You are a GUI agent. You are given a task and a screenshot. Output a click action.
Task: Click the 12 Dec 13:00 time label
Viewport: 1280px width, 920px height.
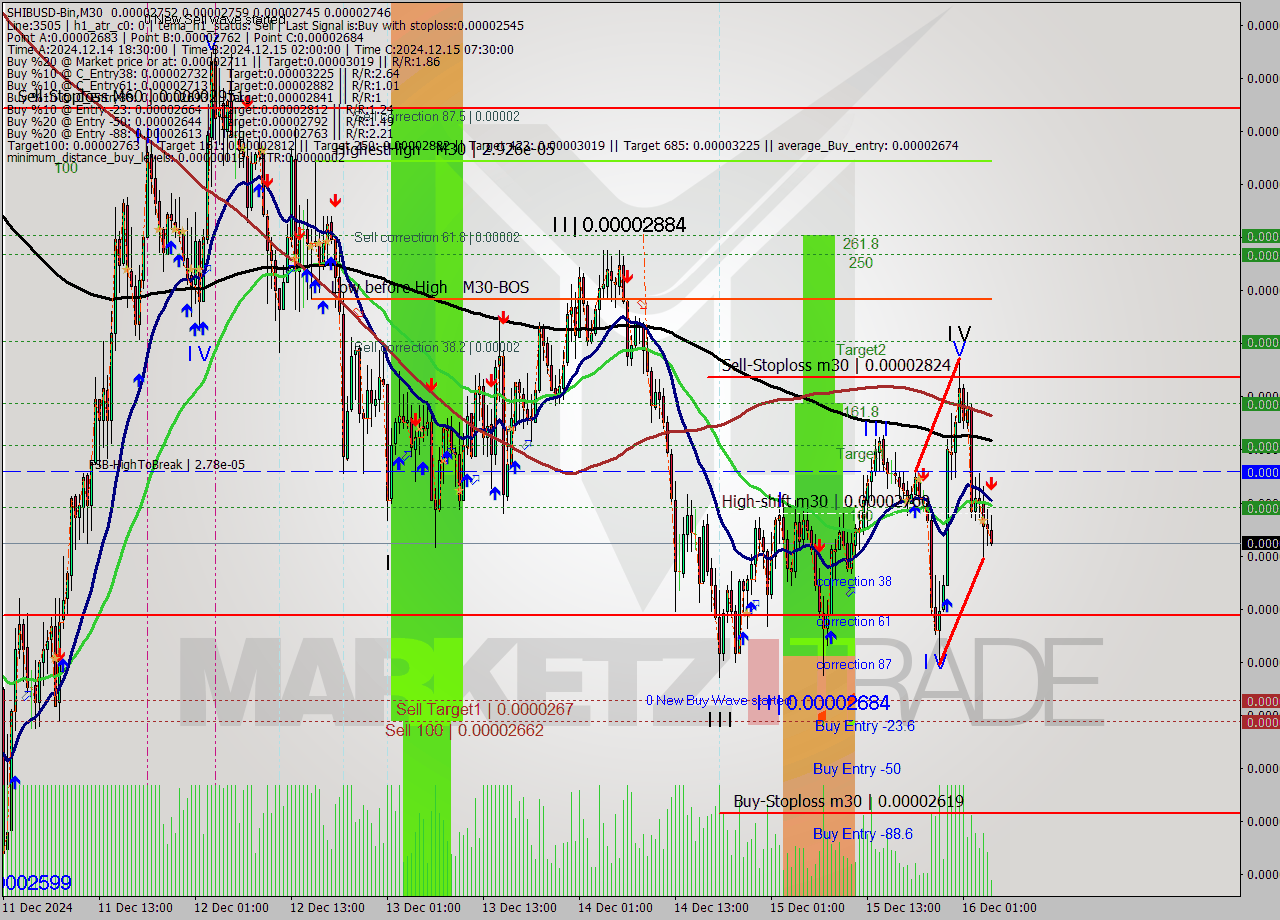(x=327, y=908)
